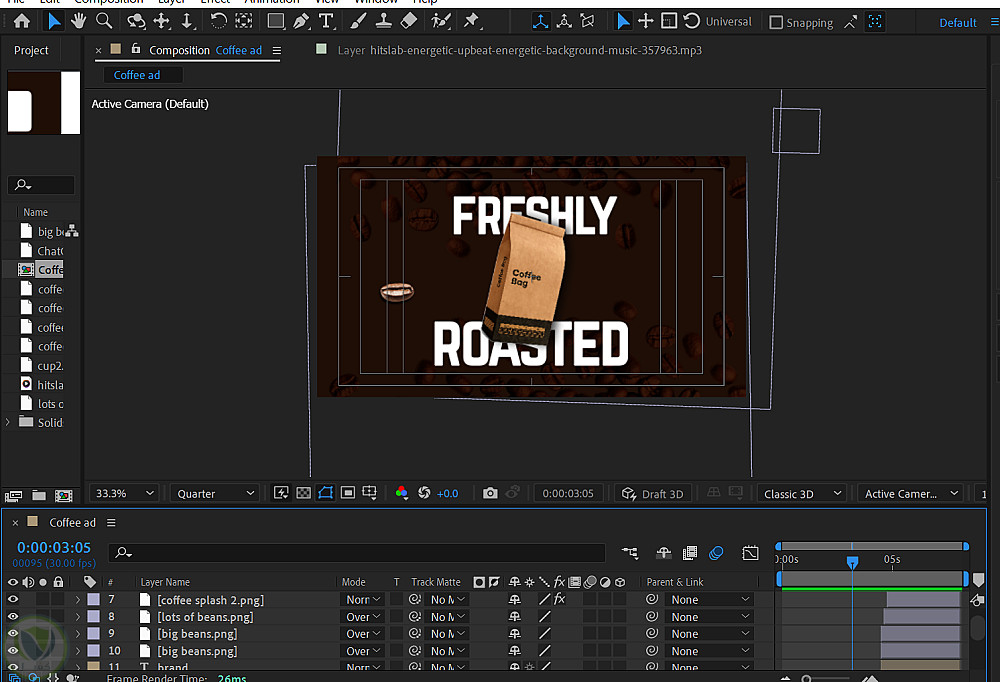This screenshot has width=1000, height=682.
Task: Pick the Pen tool
Action: [x=301, y=21]
